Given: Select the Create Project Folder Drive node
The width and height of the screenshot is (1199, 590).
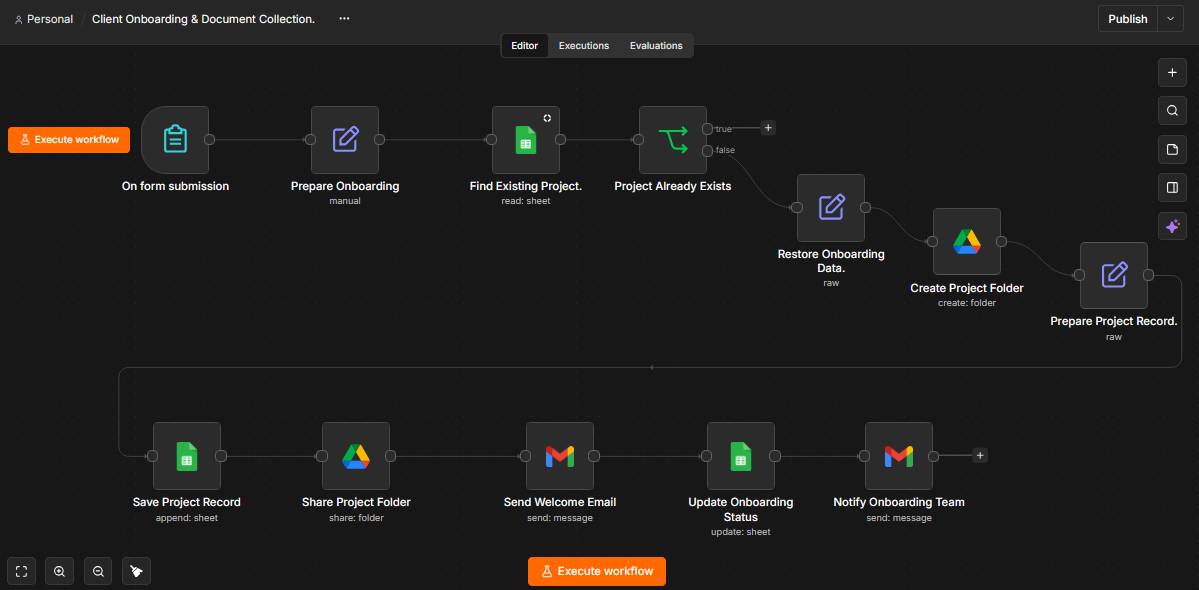Looking at the screenshot, I should point(967,242).
